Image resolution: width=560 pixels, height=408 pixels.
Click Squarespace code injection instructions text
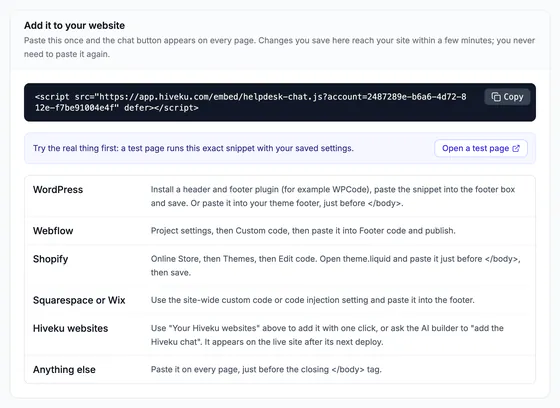coord(312,300)
